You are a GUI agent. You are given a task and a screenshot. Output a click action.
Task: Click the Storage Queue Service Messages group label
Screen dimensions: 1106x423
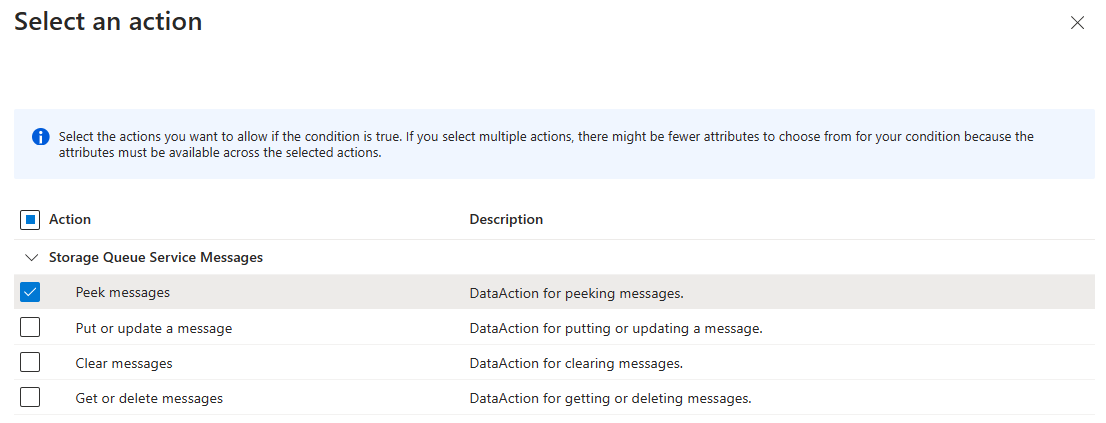point(156,257)
